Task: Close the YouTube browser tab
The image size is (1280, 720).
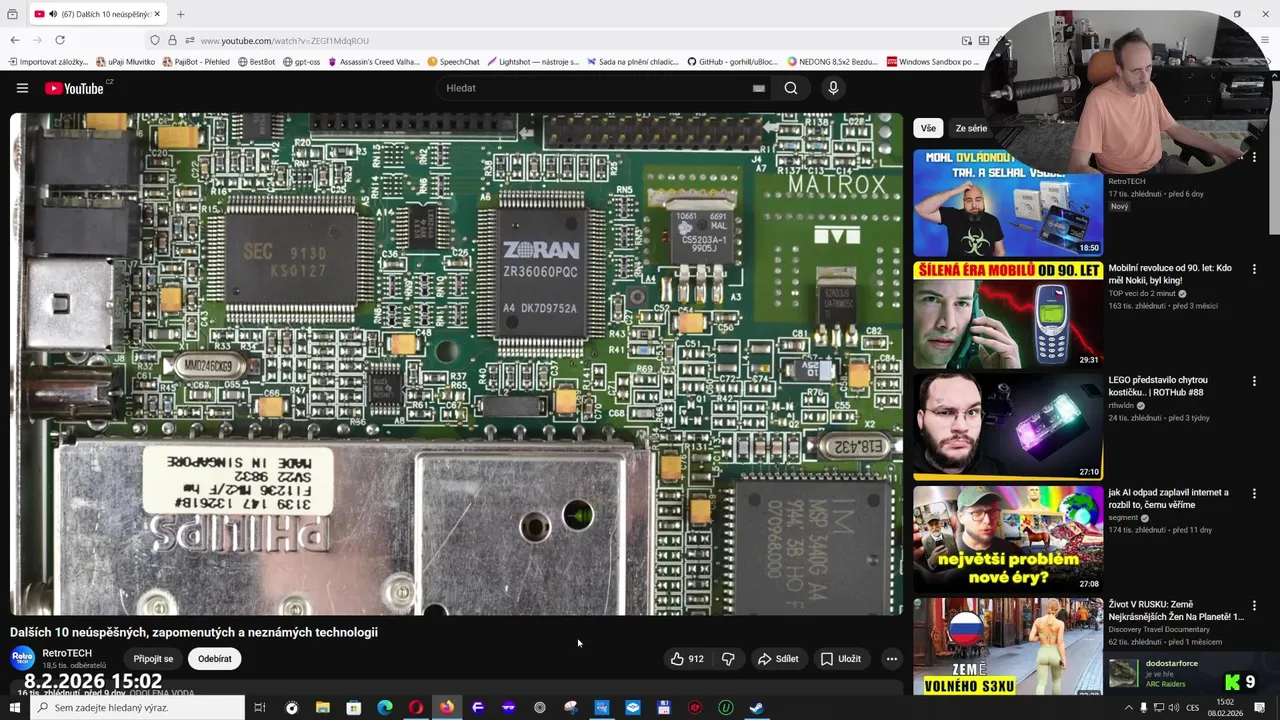Action: pos(157,14)
